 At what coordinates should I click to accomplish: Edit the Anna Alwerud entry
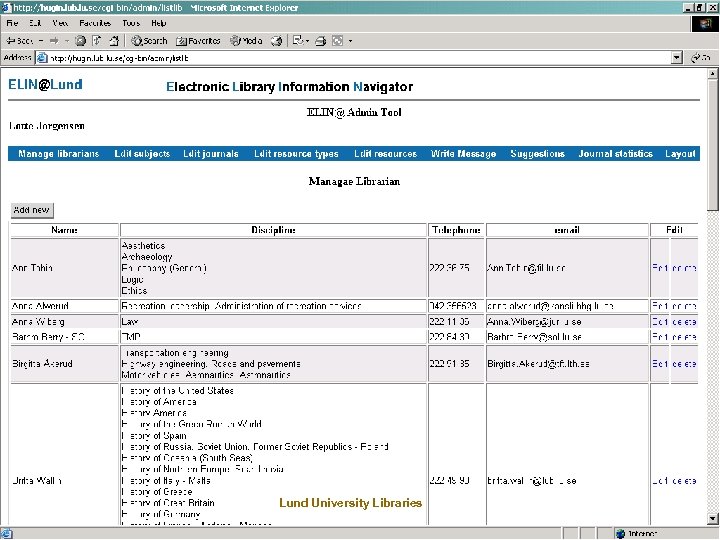coord(660,306)
